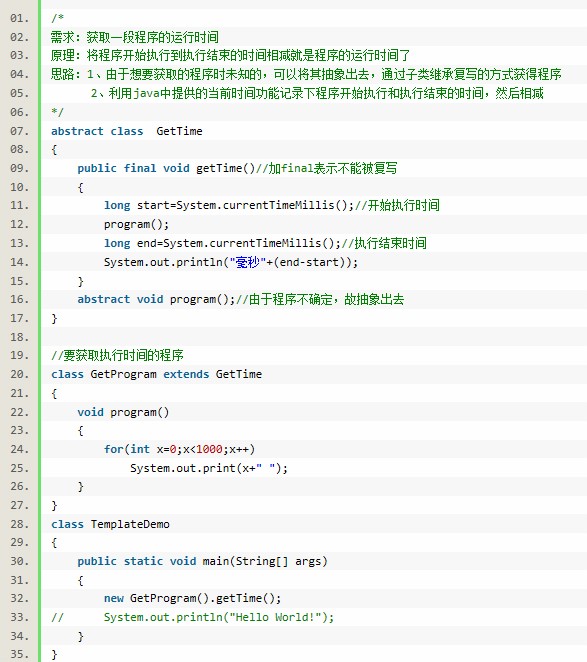Click 'main(String[] args)' method signature
Image resolution: width=587 pixels, height=662 pixels.
[x=265, y=561]
